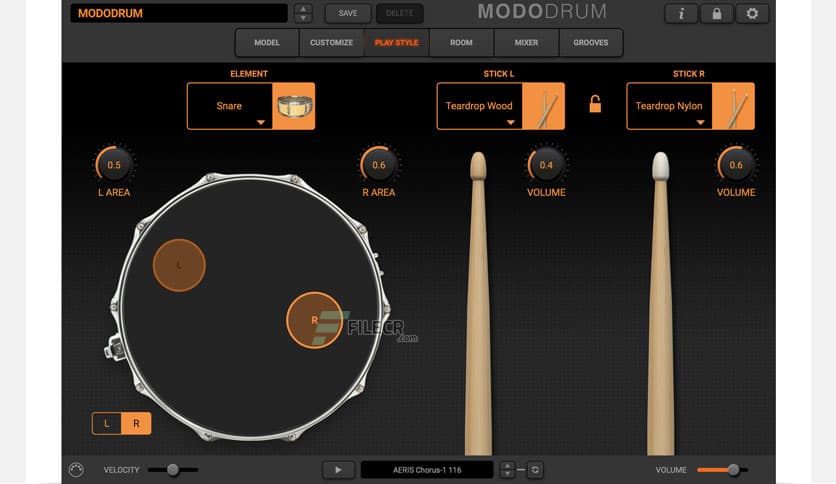Toggle the stick link unlock icon
The width and height of the screenshot is (836, 484).
pos(595,104)
